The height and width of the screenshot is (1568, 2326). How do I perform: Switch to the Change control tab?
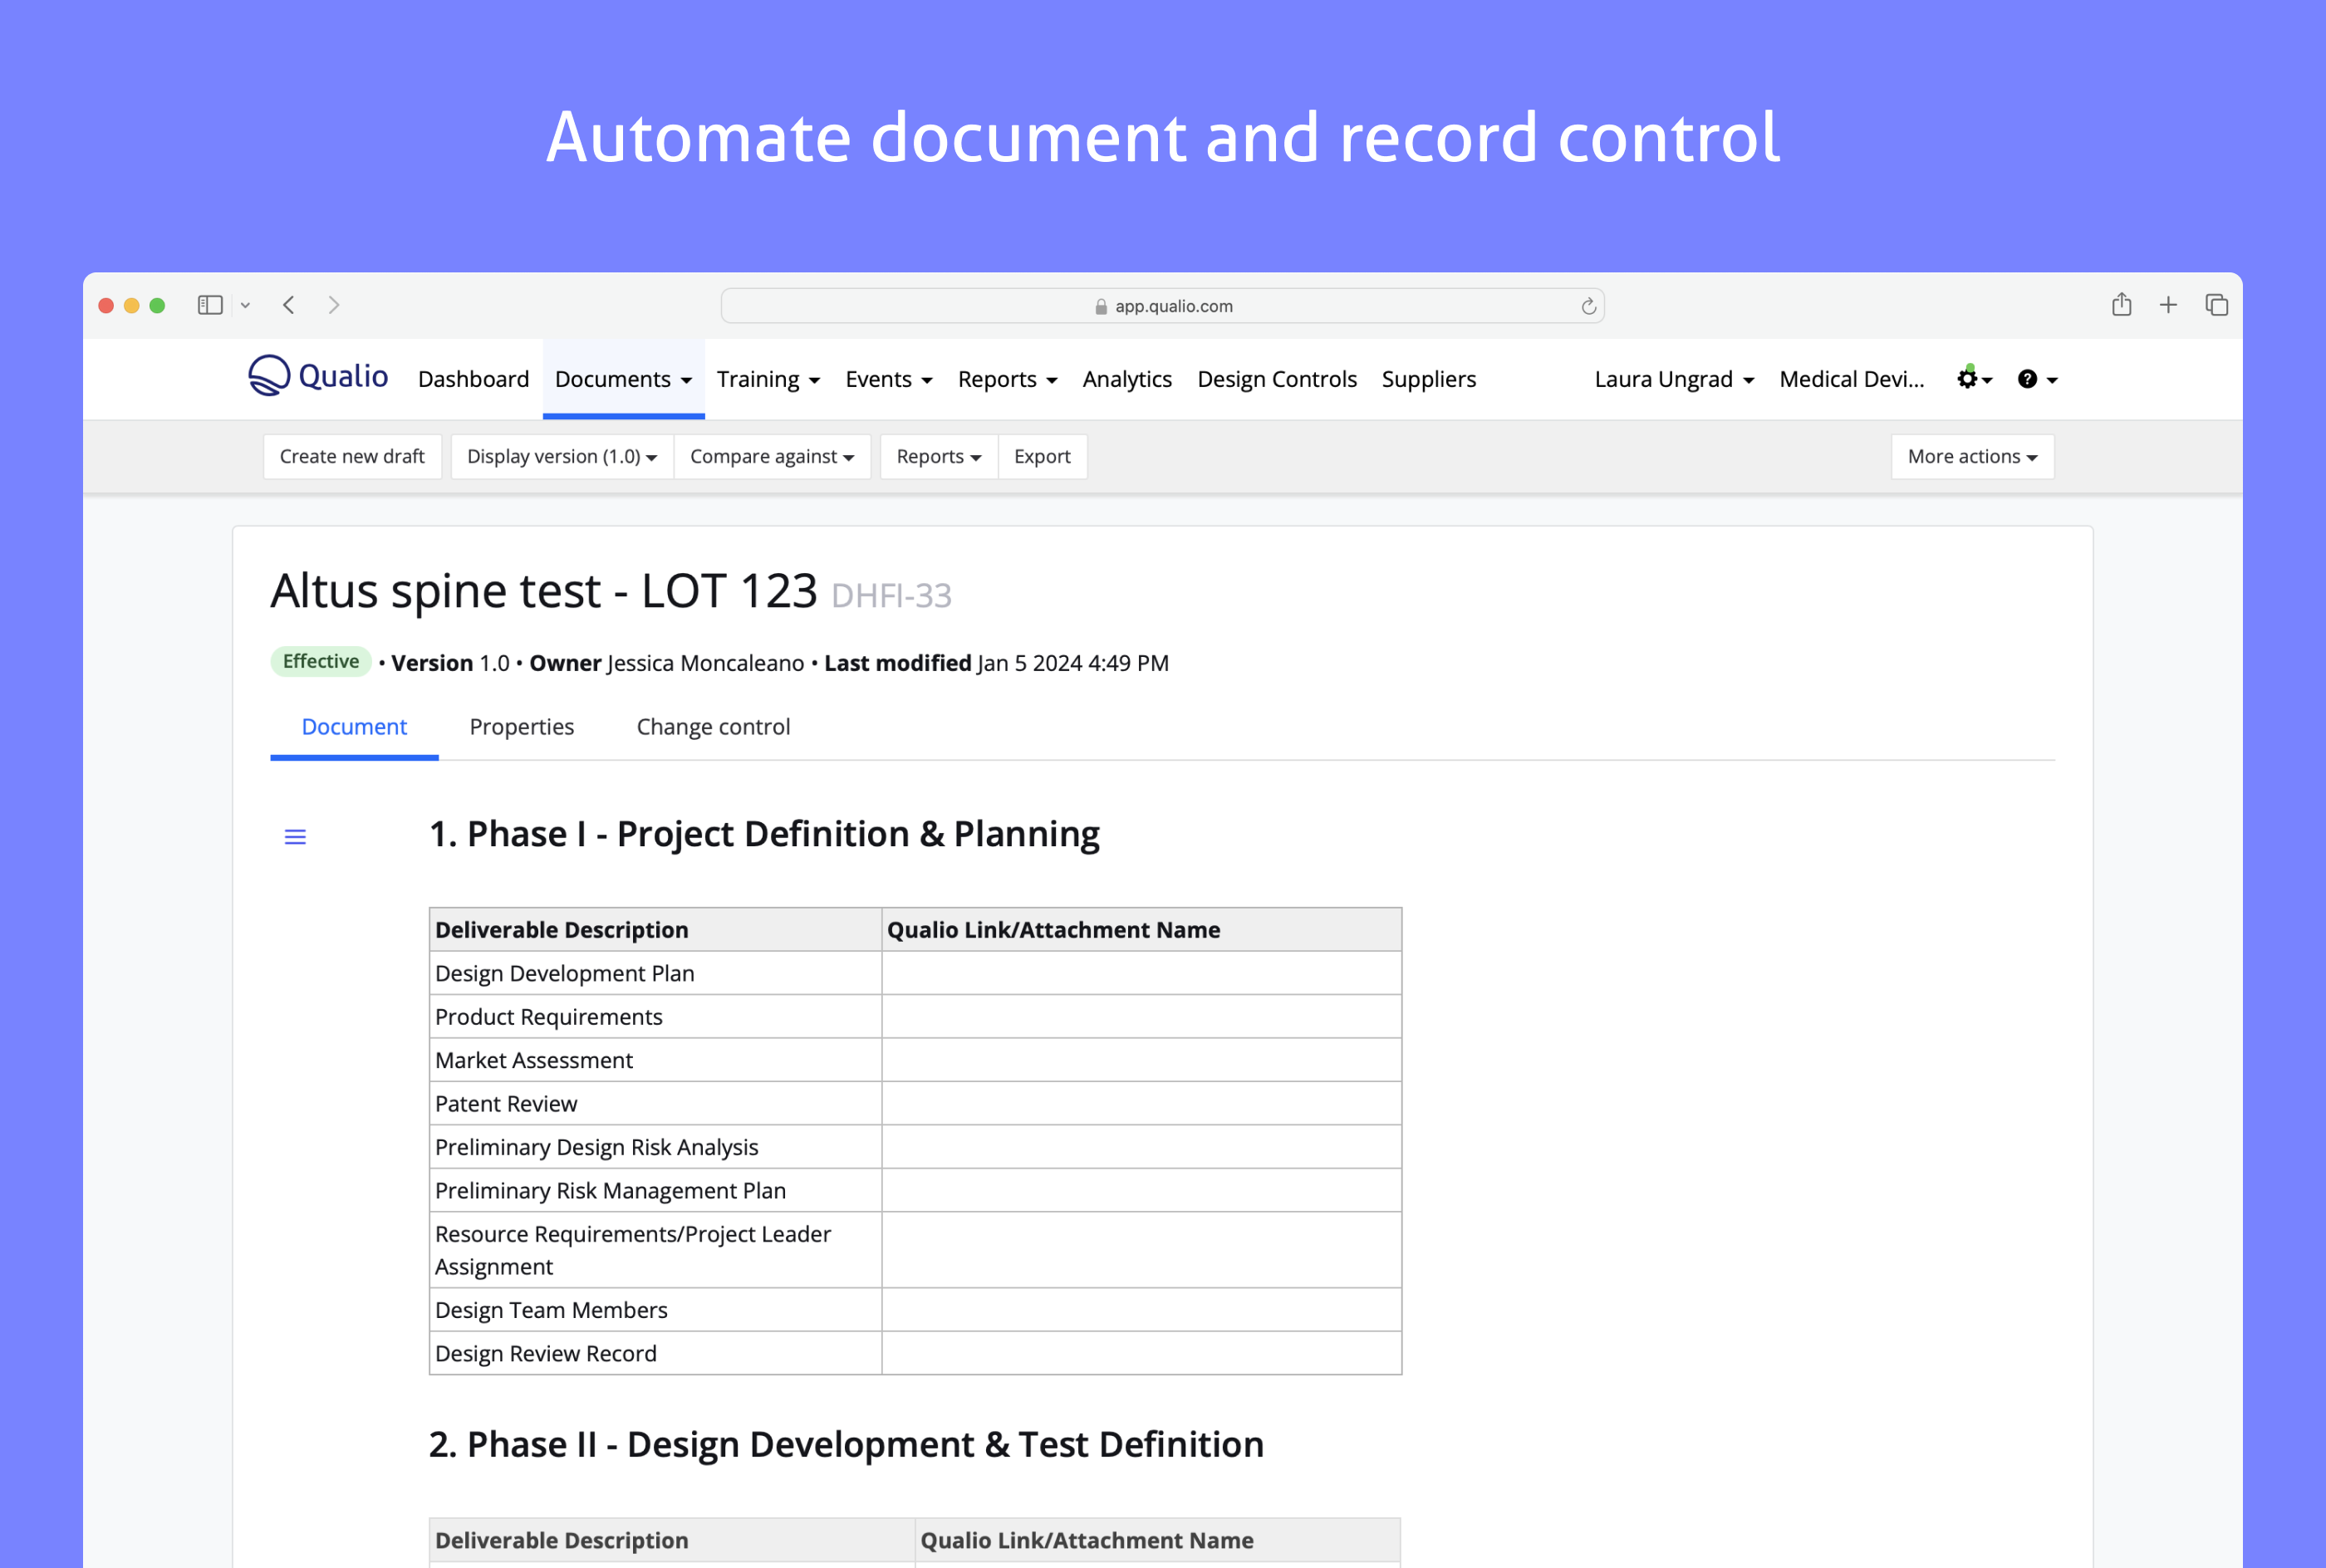(713, 727)
